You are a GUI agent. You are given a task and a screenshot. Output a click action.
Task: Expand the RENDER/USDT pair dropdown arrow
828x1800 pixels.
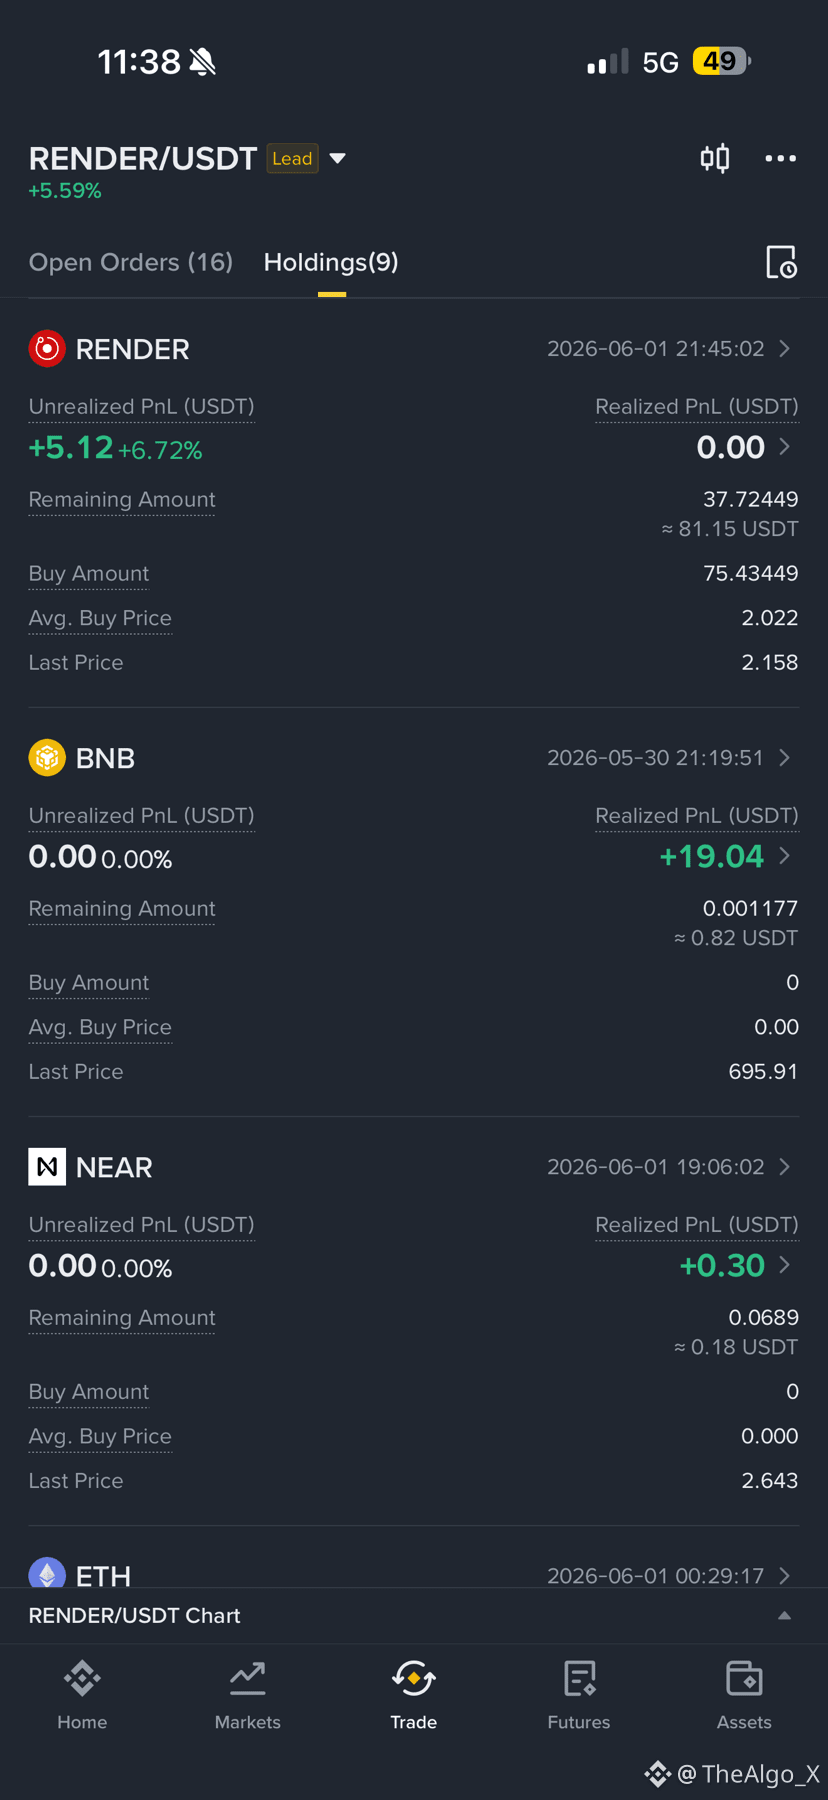pos(338,158)
